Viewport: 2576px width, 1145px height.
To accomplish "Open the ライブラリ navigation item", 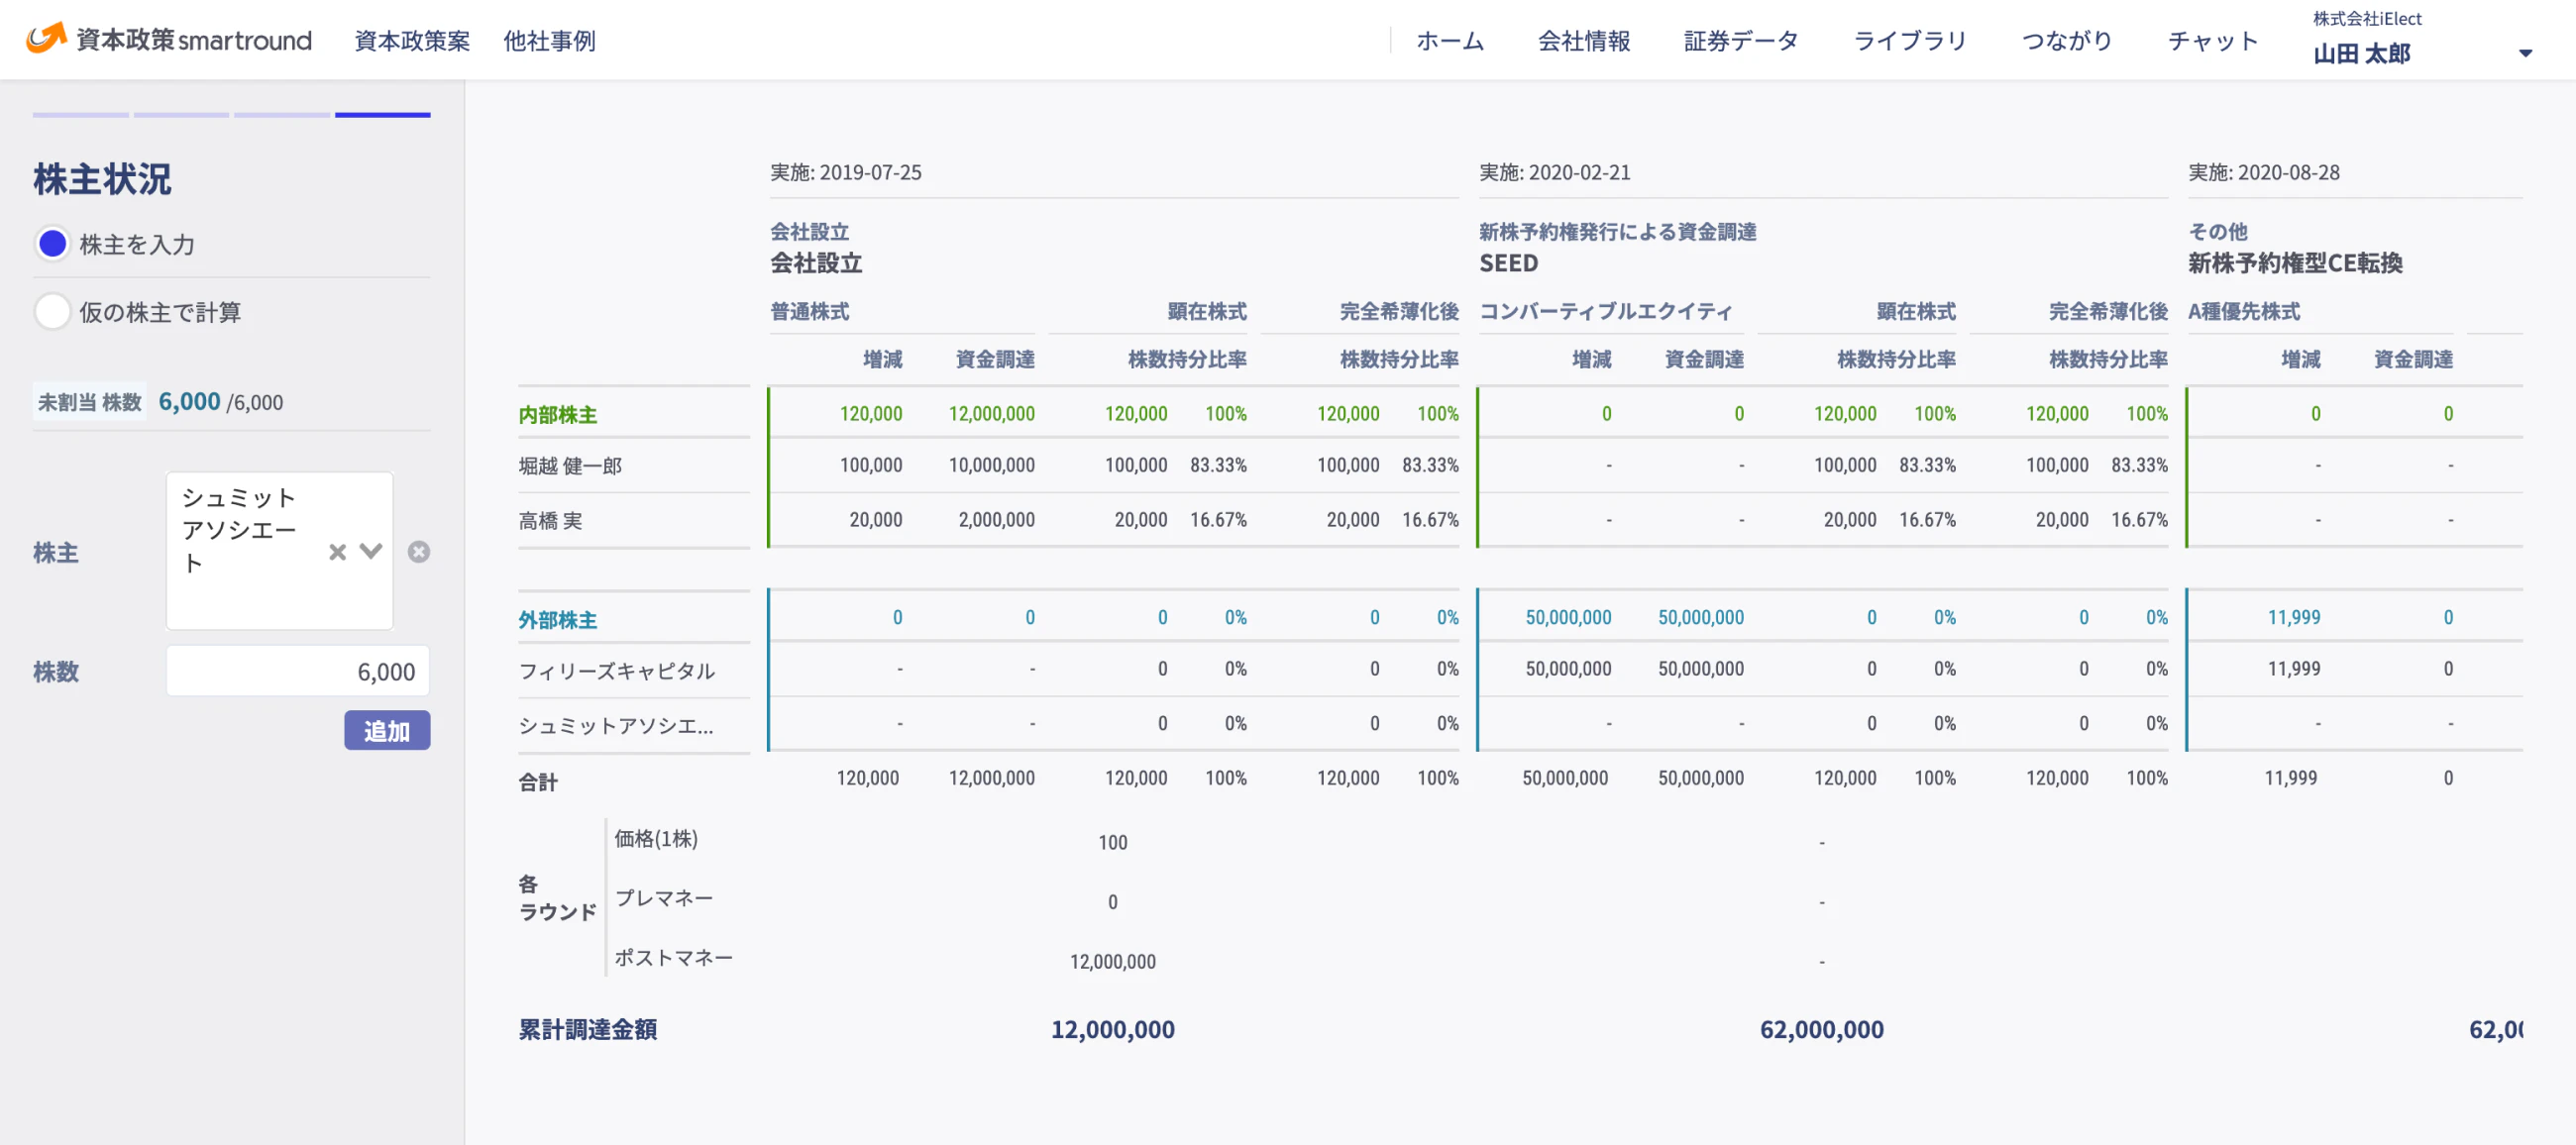I will point(1910,41).
